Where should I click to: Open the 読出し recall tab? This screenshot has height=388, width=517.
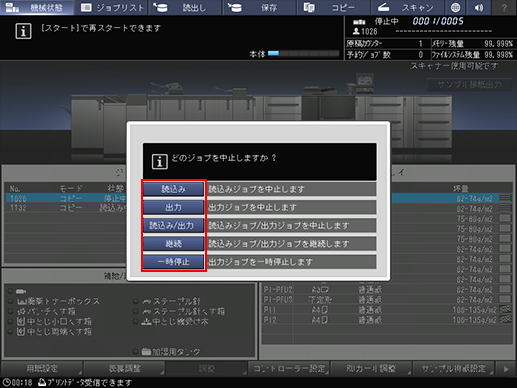coord(185,7)
